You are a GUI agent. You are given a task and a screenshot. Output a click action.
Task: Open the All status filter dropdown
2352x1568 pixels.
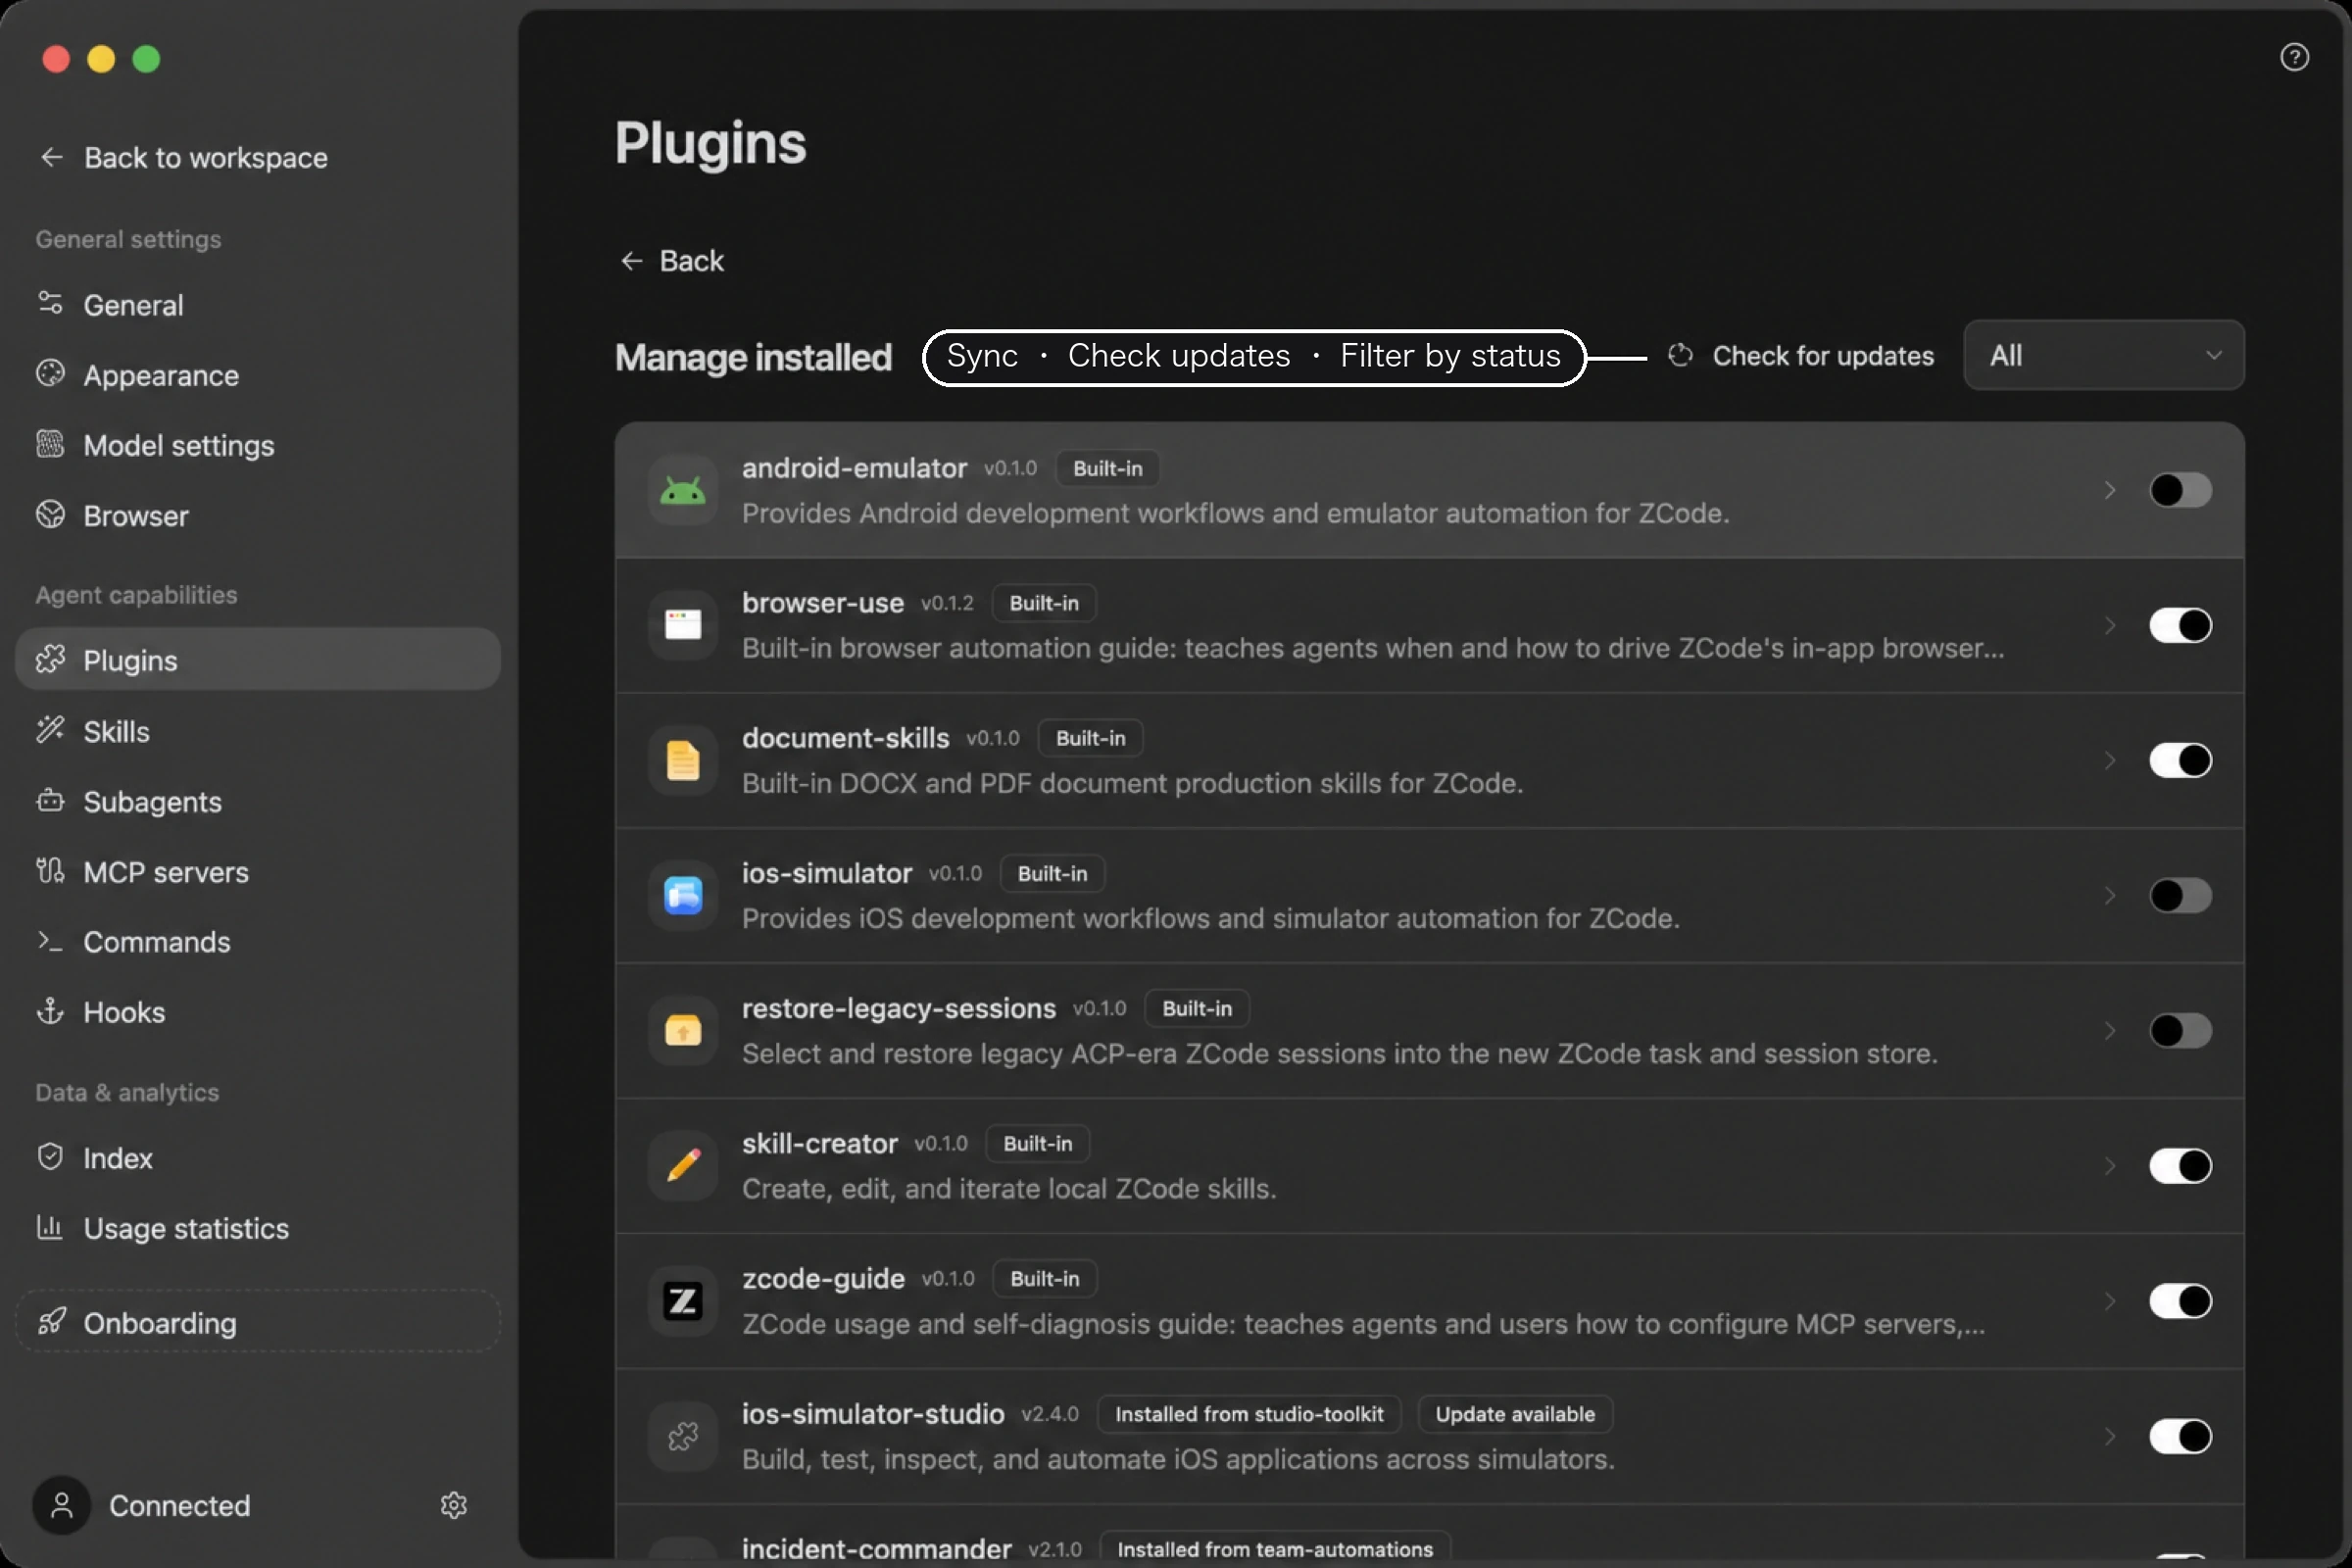(x=2104, y=355)
